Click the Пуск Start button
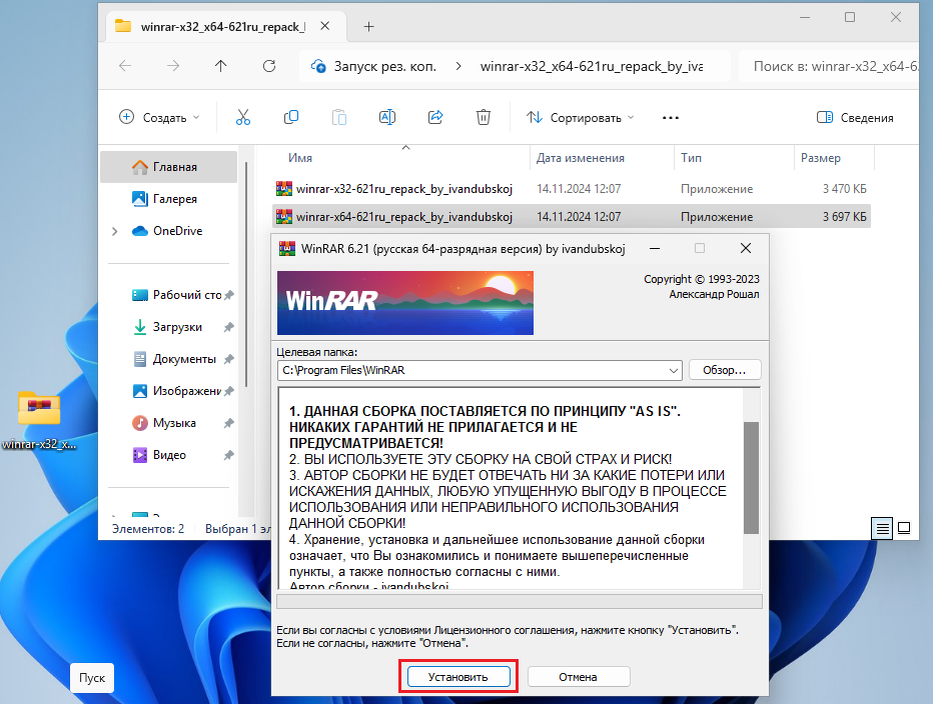This screenshot has width=933, height=704. coord(92,678)
